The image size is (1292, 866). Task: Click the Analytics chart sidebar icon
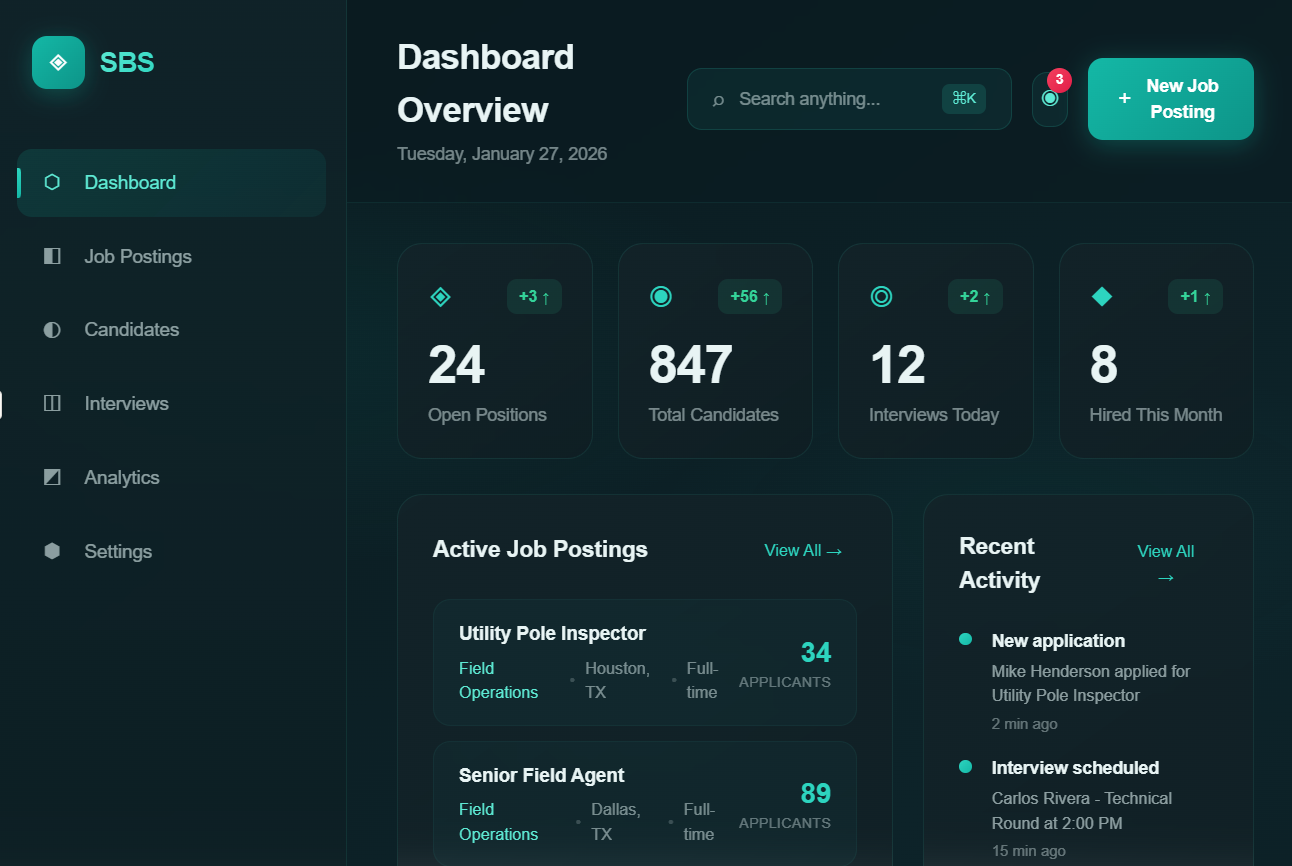tap(51, 477)
